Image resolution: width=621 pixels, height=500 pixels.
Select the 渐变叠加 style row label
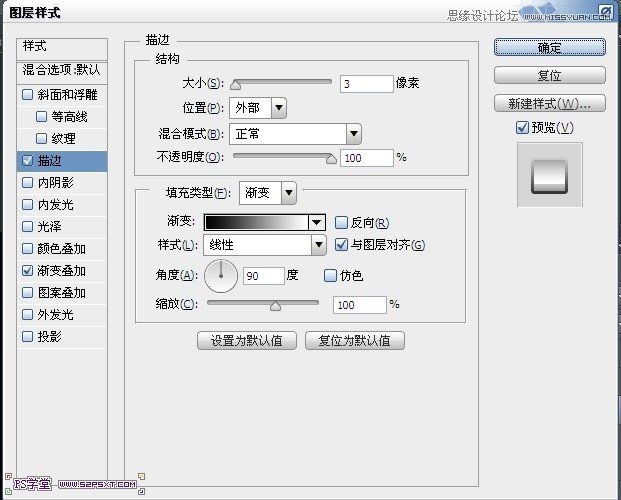[61, 271]
